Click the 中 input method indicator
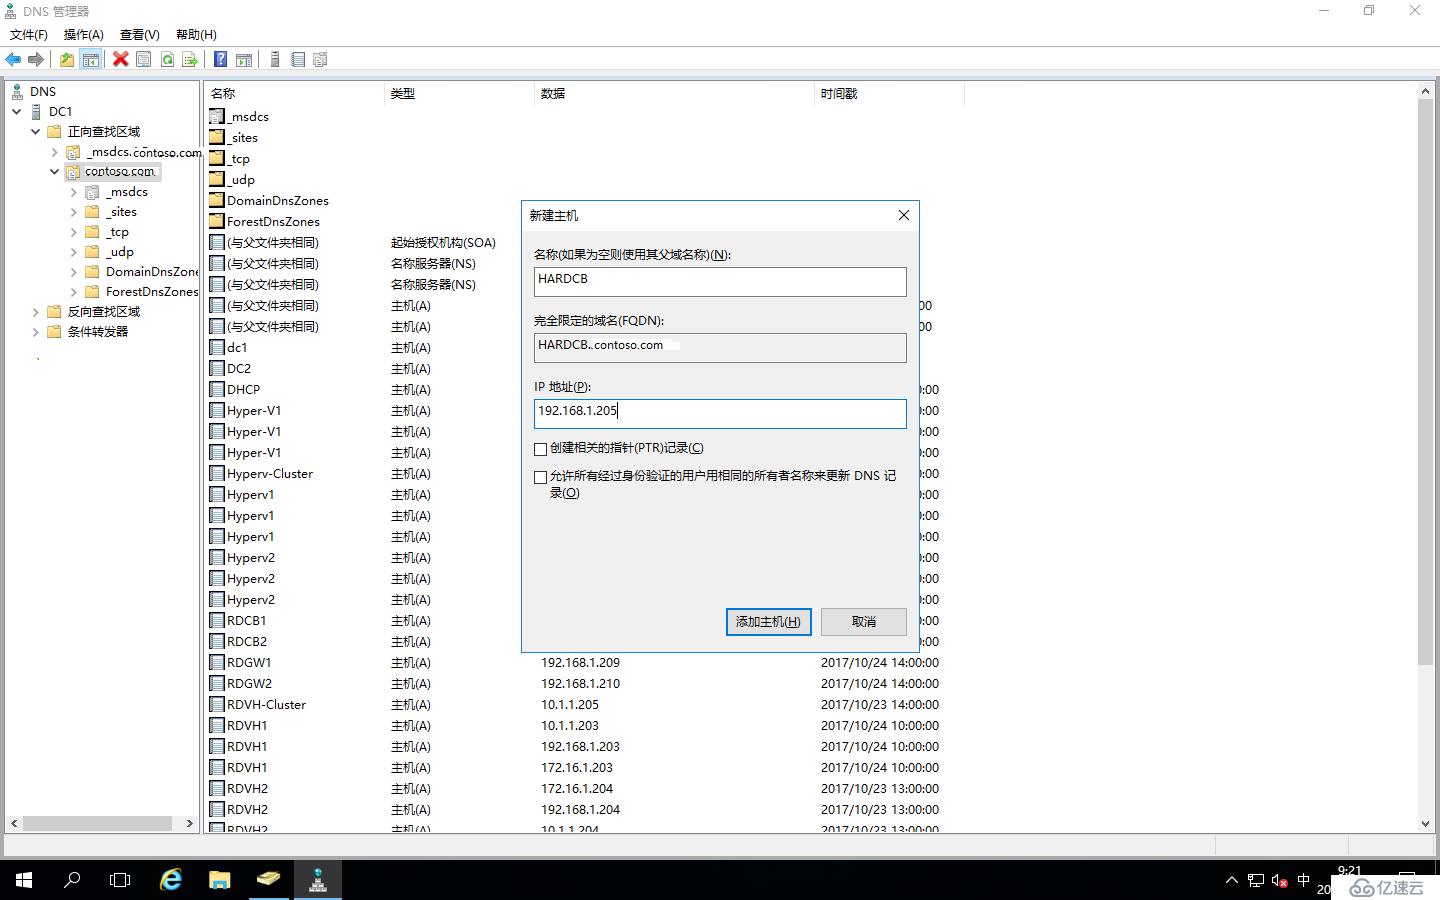The width and height of the screenshot is (1440, 900). click(x=1303, y=881)
